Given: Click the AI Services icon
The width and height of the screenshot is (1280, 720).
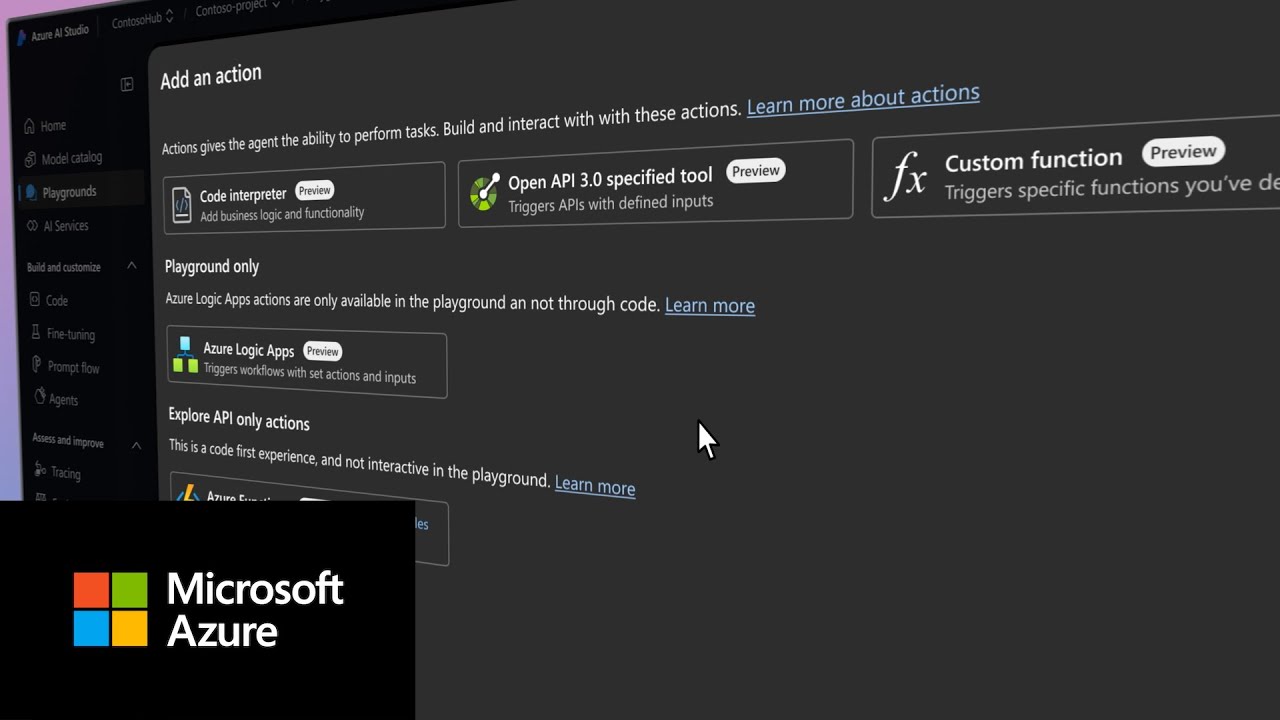Looking at the screenshot, I should tap(33, 226).
